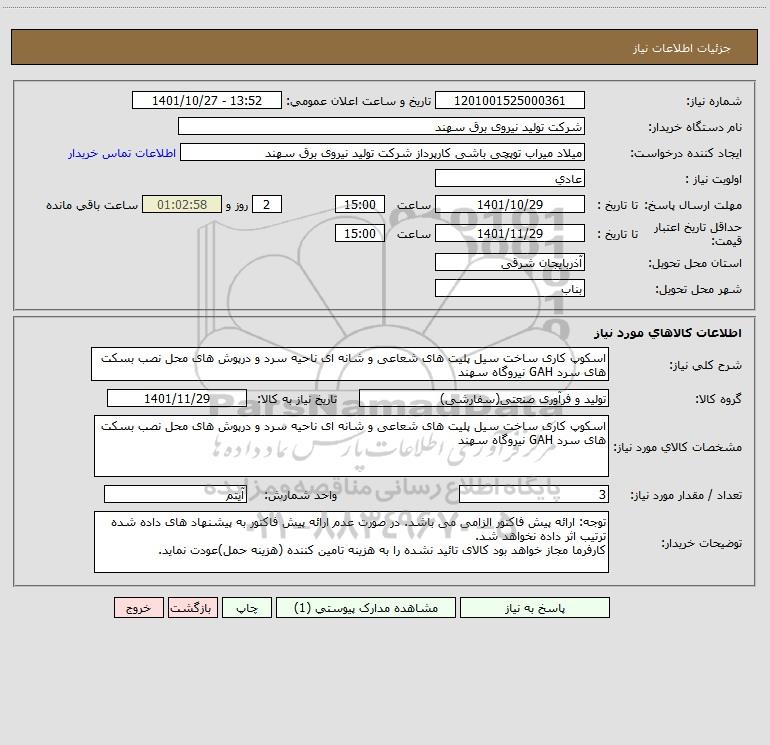Click the label تاریخ و ساعت اعلان عمومی:

tap(359, 101)
